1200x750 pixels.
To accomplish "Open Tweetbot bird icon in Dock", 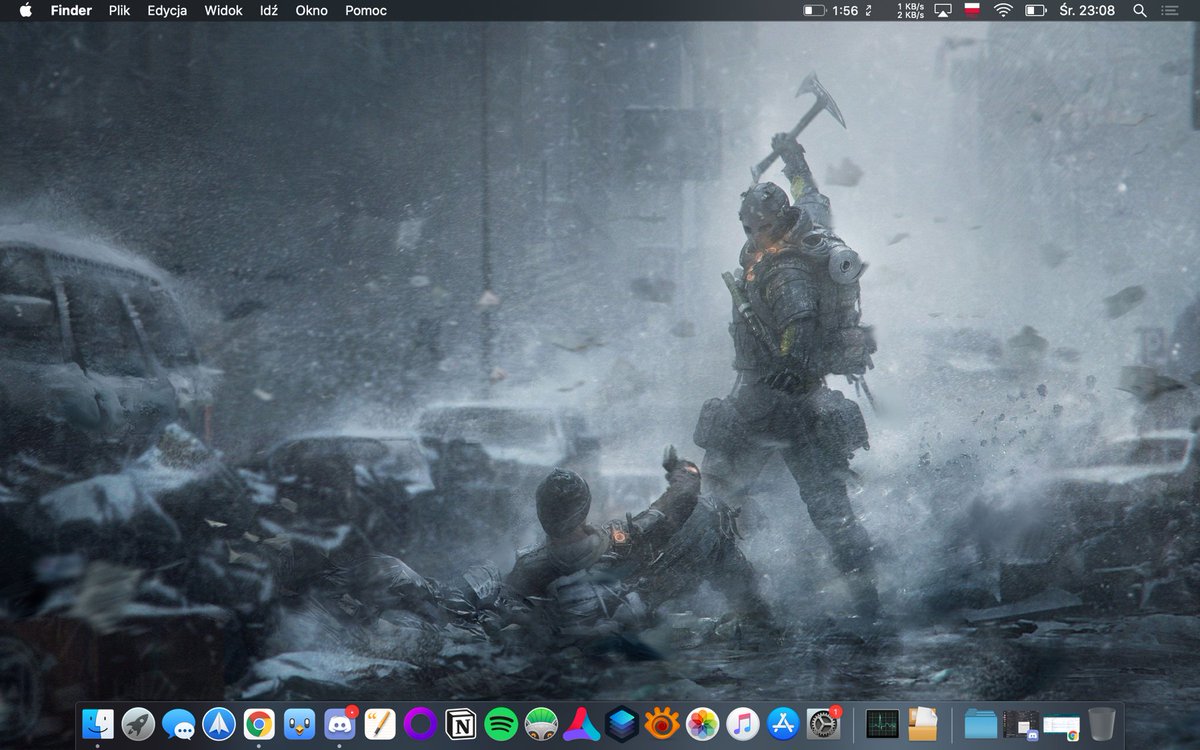I will point(299,723).
